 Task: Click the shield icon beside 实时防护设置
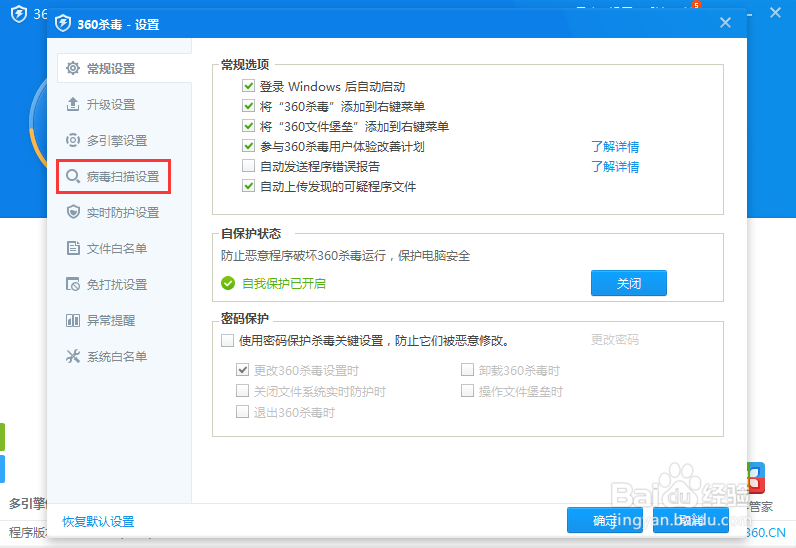[x=73, y=212]
